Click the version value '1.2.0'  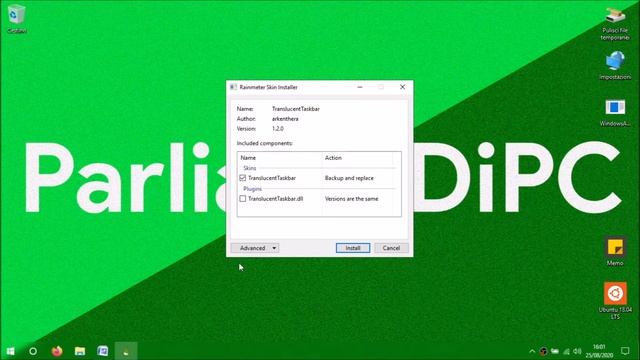pos(278,129)
